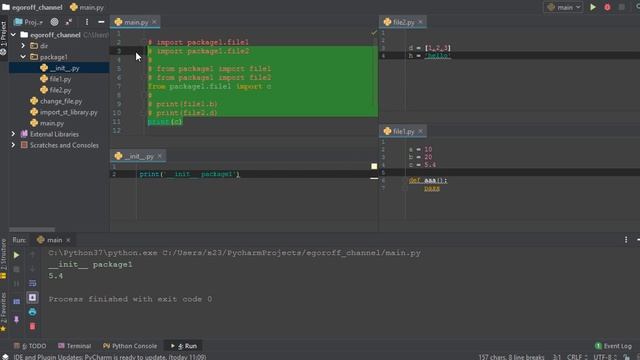Open the Run tool window button
The width and height of the screenshot is (640, 360).
[184, 346]
